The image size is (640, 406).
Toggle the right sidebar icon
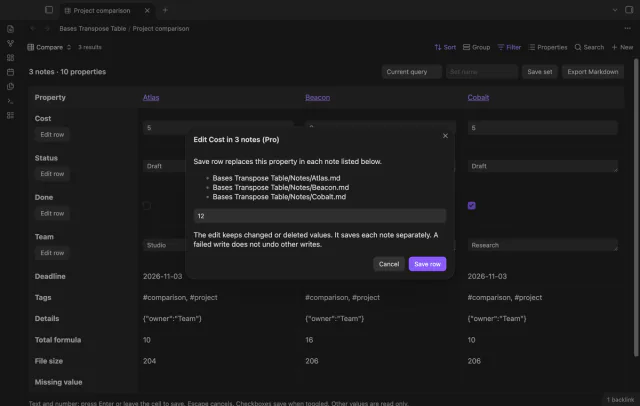(629, 10)
